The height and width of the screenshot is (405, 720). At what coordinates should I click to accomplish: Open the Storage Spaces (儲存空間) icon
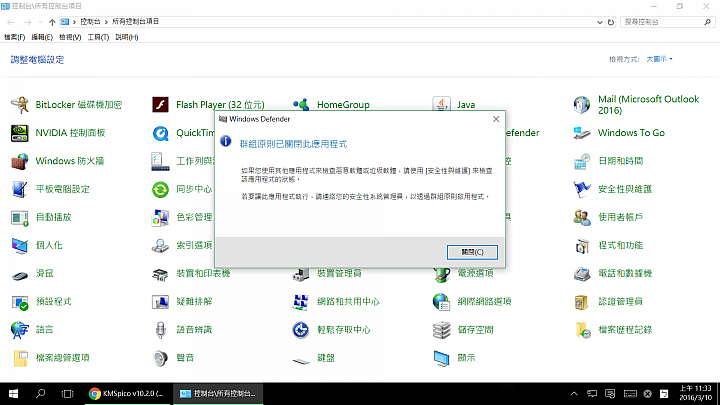click(441, 330)
